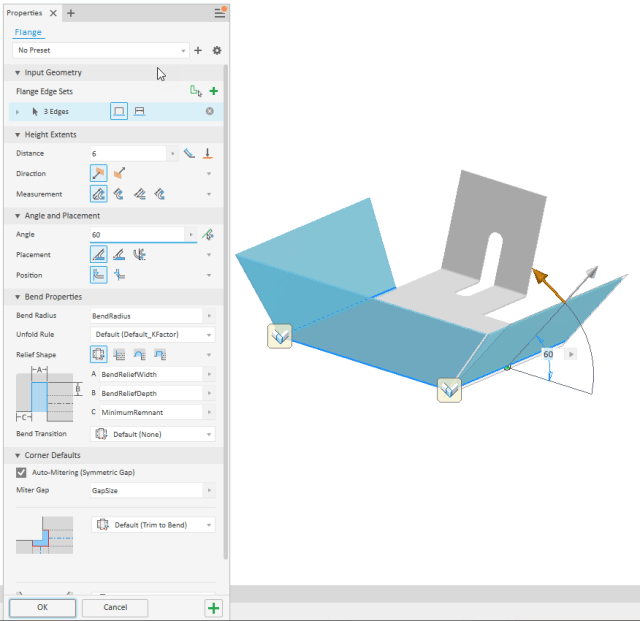Select the offset width extents icon

tap(140, 111)
